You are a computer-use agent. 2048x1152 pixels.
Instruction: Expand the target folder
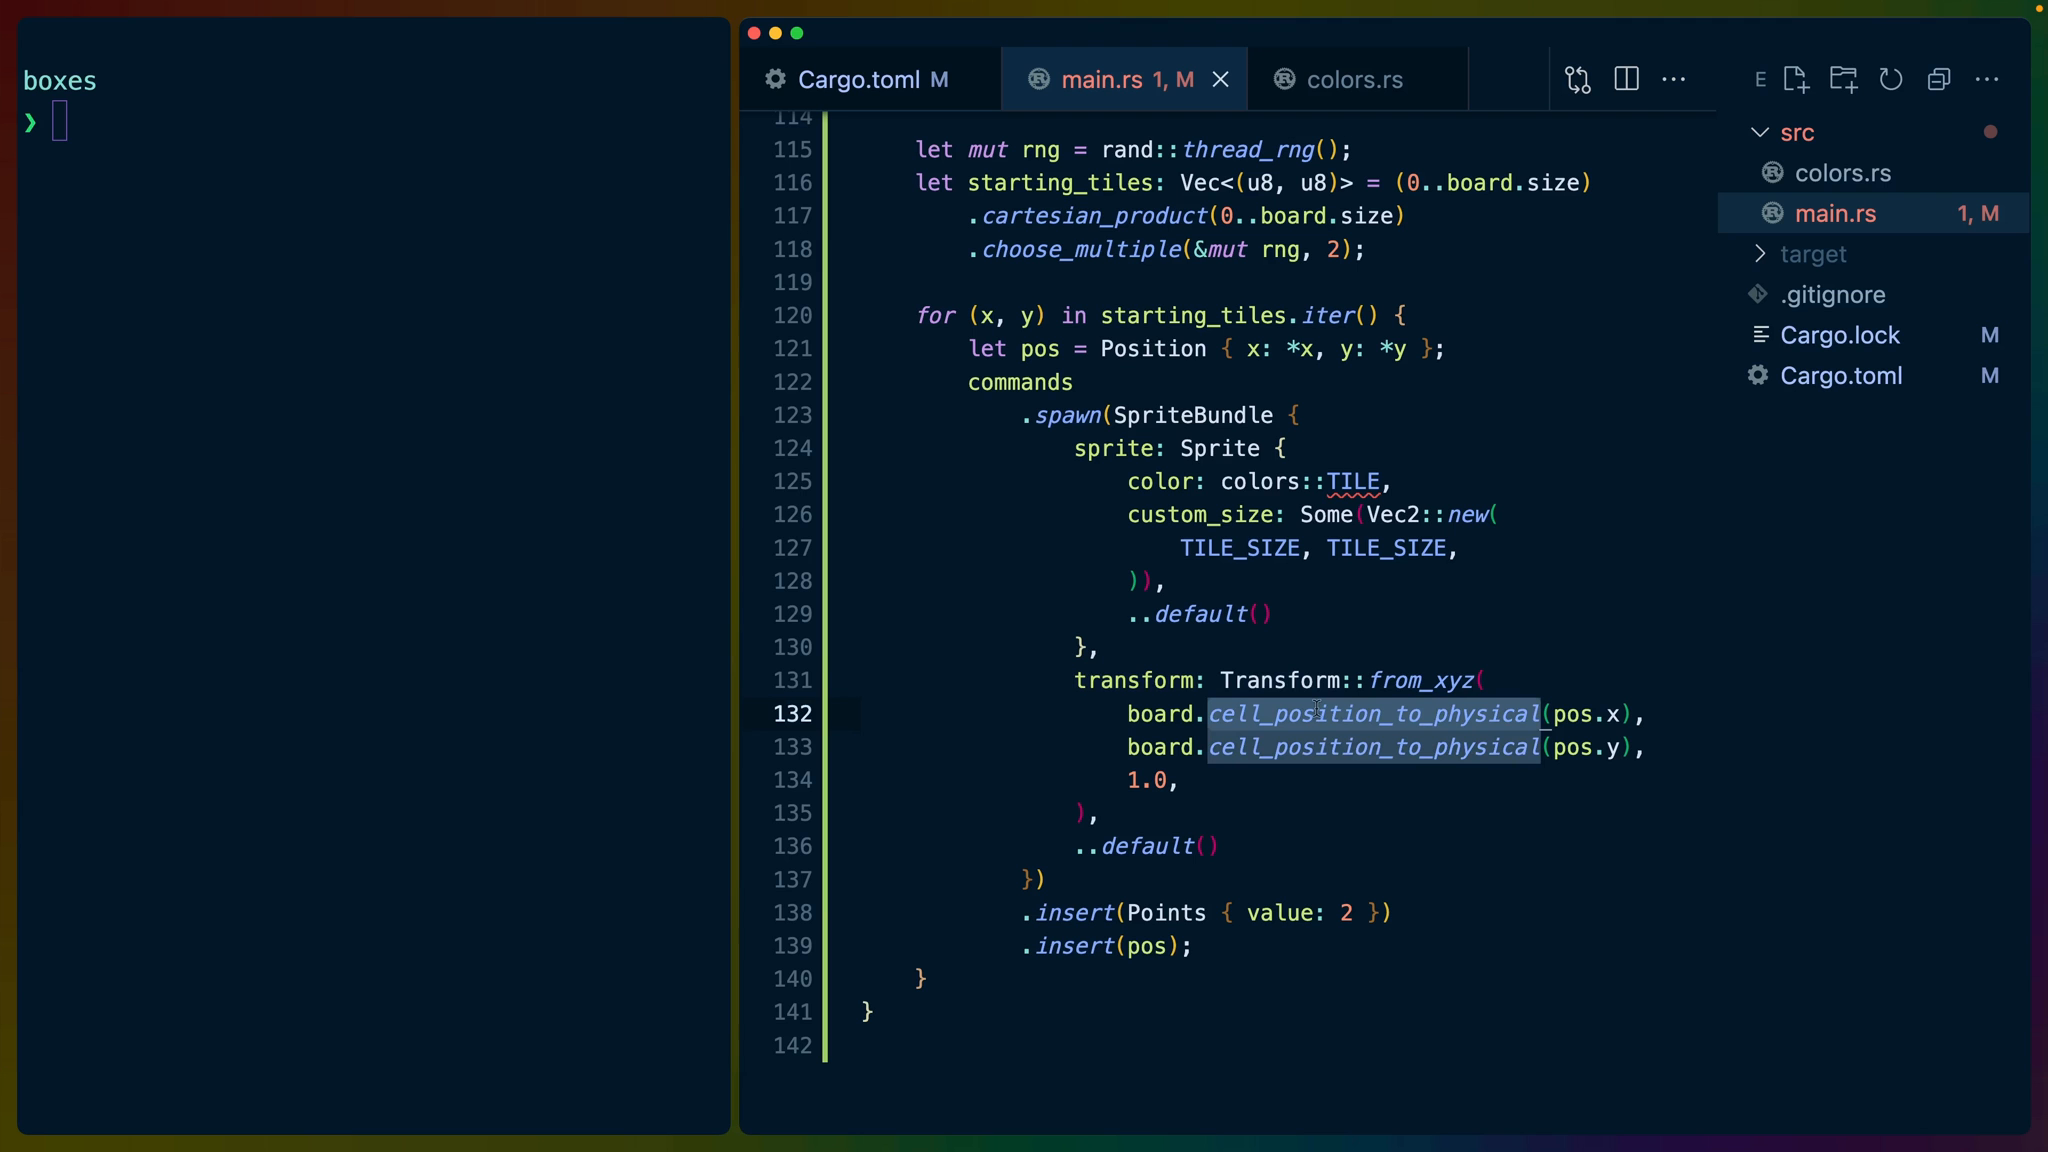pos(1759,254)
